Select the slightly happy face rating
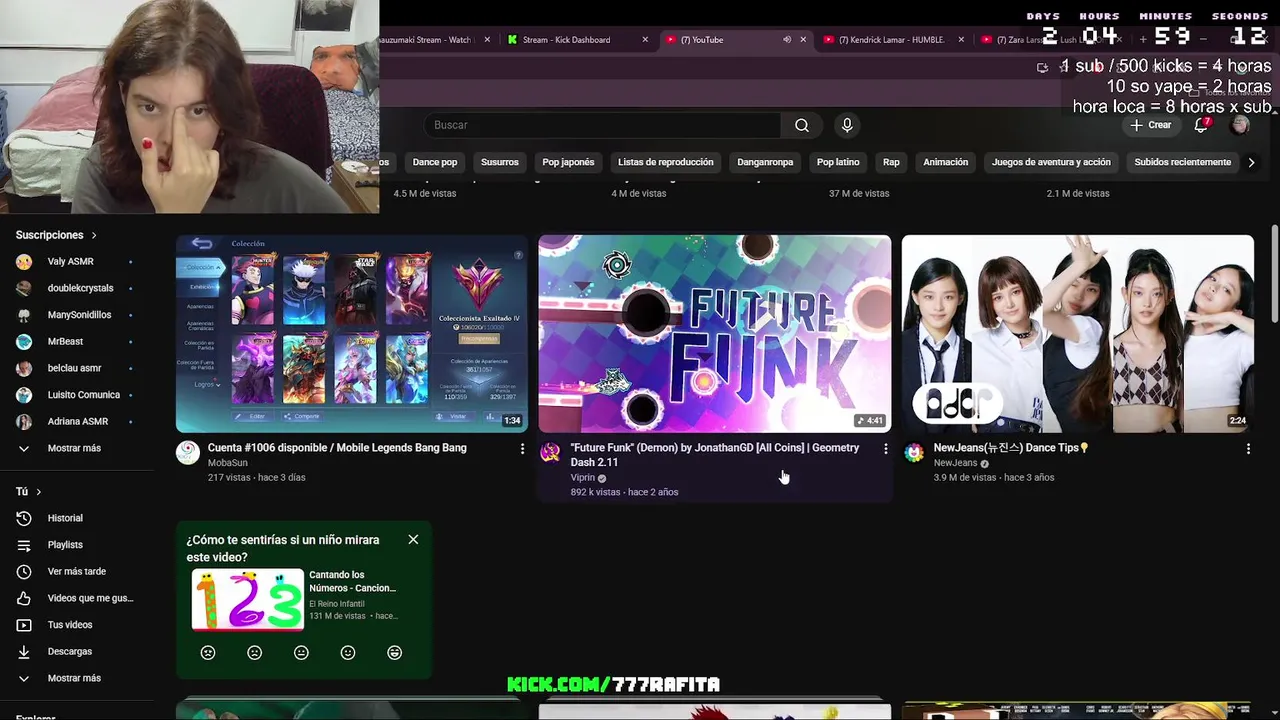The width and height of the screenshot is (1280, 720). [348, 653]
